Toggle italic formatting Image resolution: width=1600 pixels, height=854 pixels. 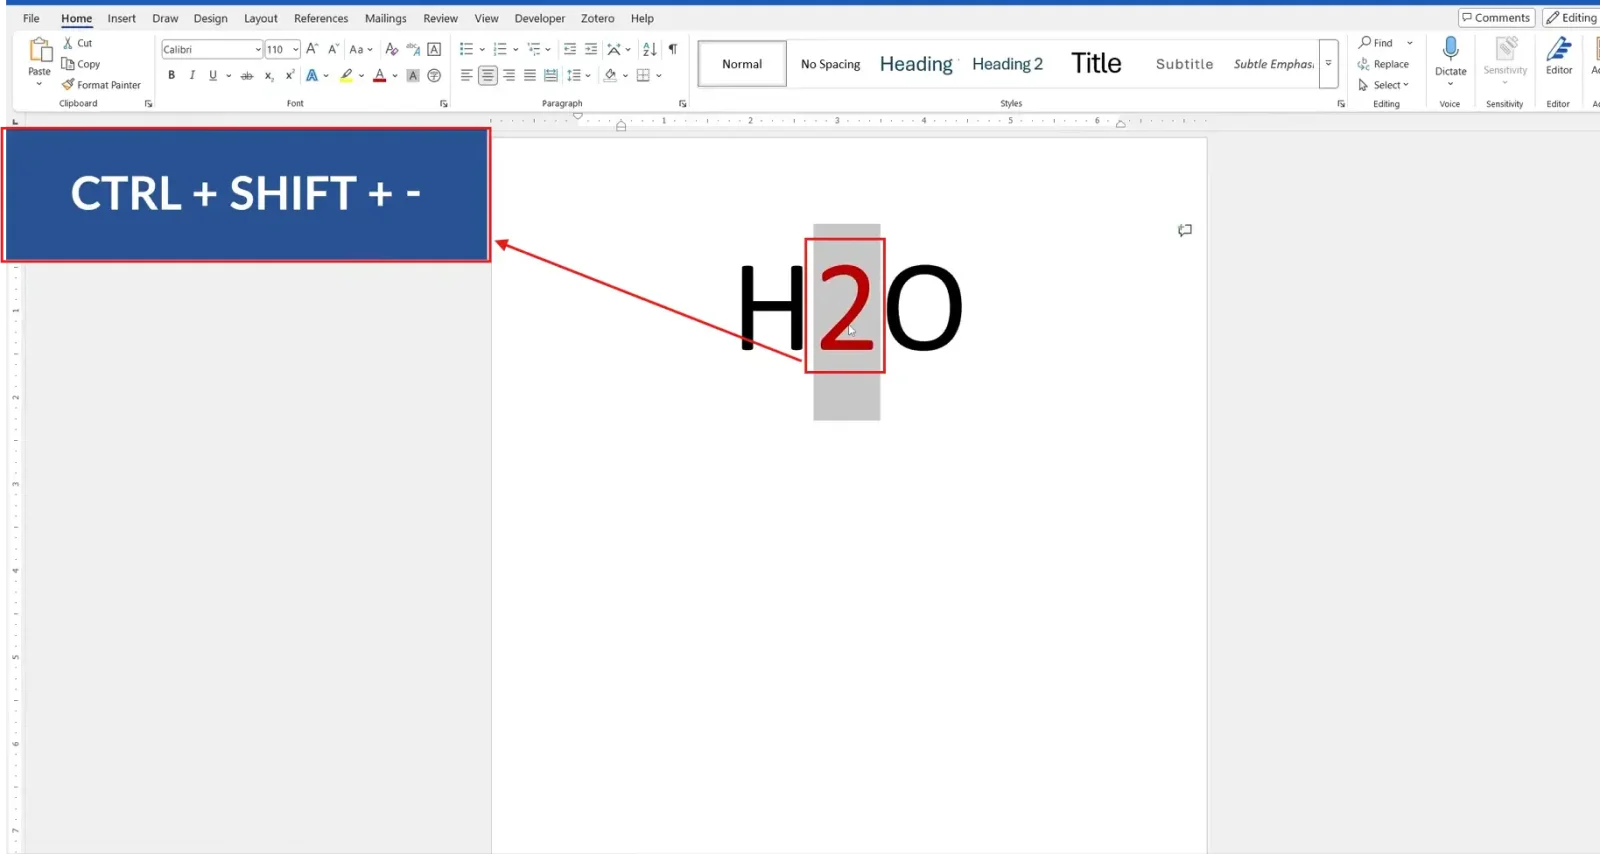(192, 75)
